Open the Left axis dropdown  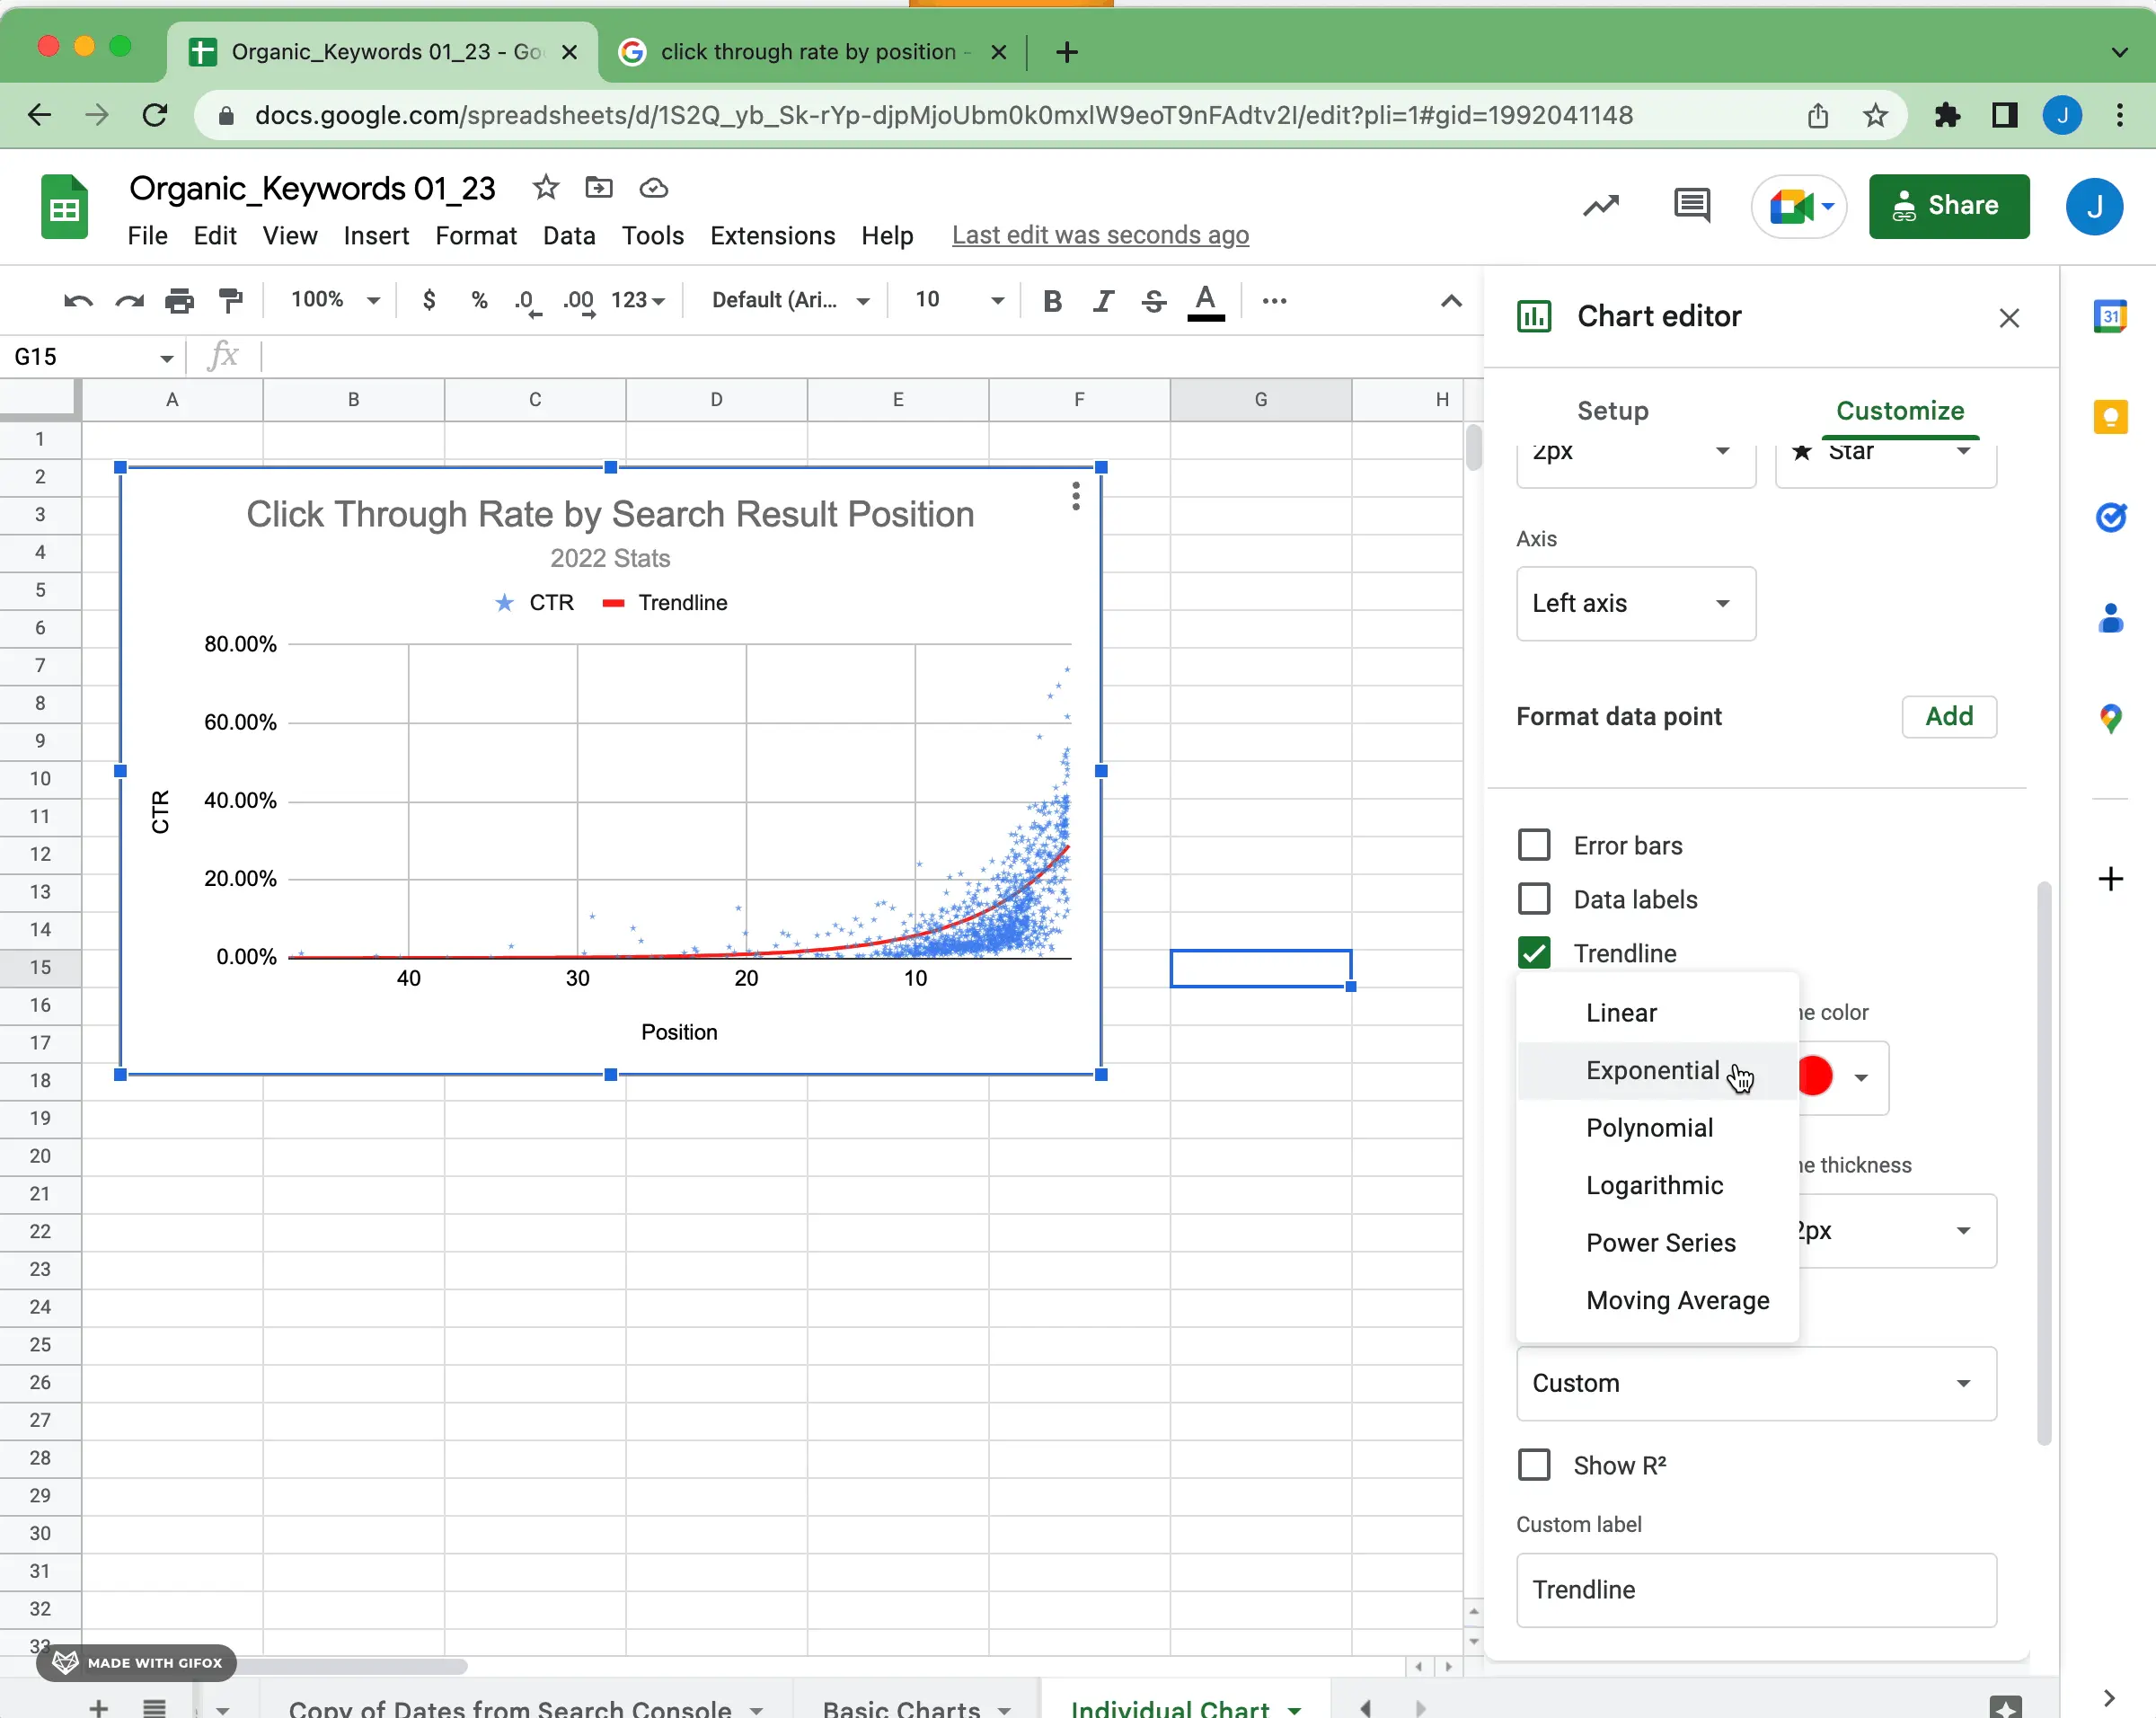[x=1632, y=601]
